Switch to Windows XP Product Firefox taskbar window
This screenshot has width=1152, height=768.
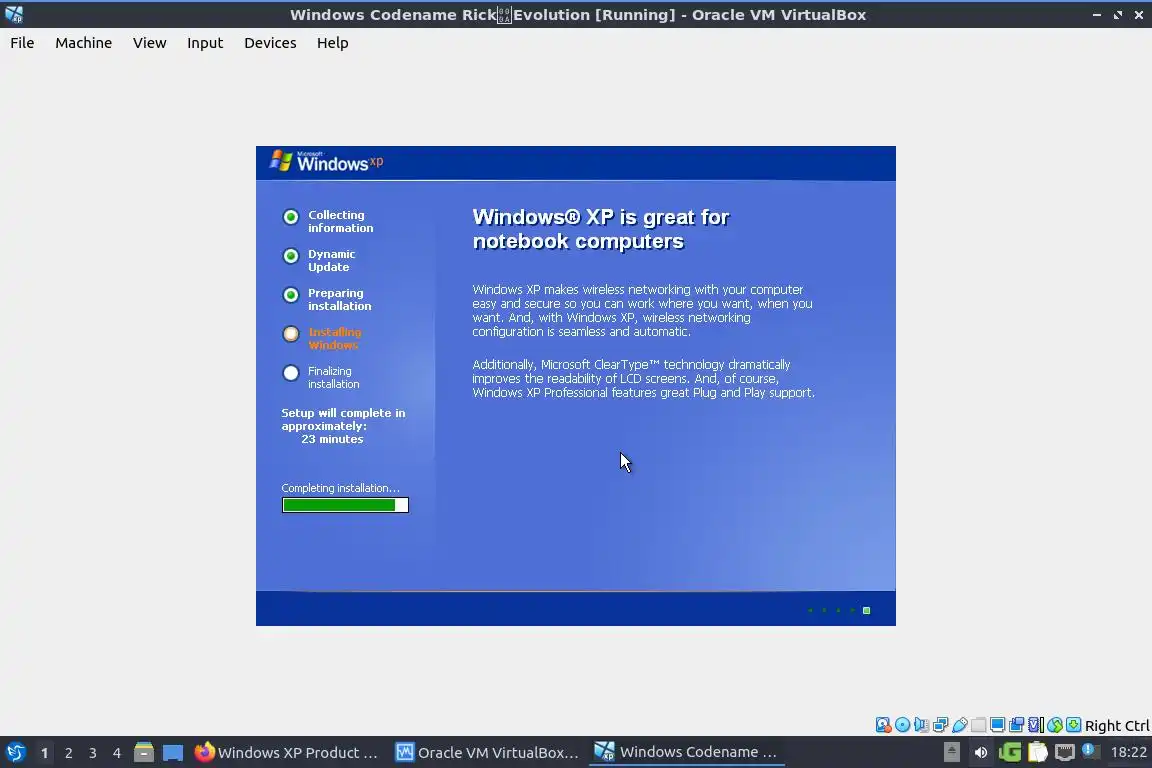pyautogui.click(x=286, y=752)
